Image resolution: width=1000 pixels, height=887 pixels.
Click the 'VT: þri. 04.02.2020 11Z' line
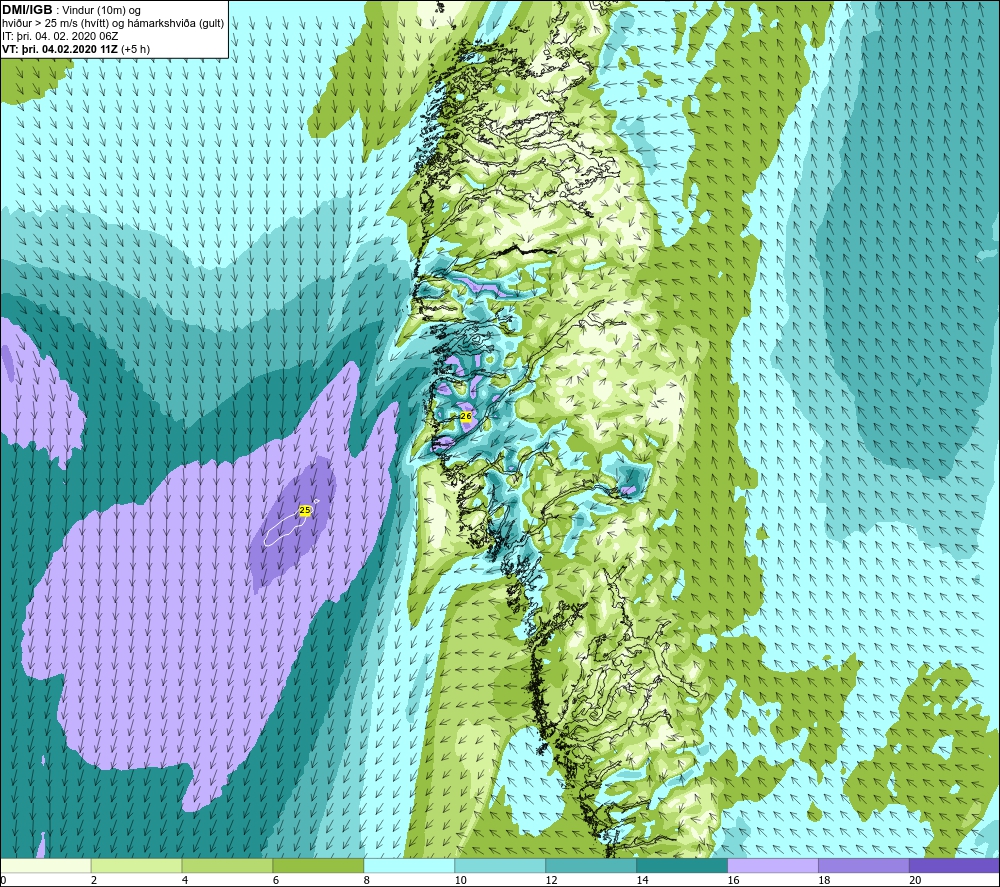[x=60, y=49]
